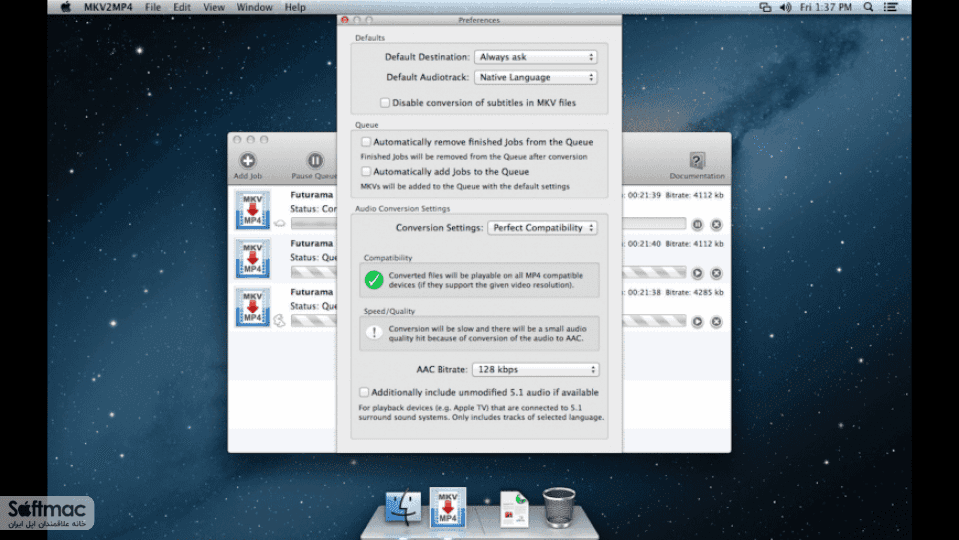Close the Preferences window

point(345,20)
